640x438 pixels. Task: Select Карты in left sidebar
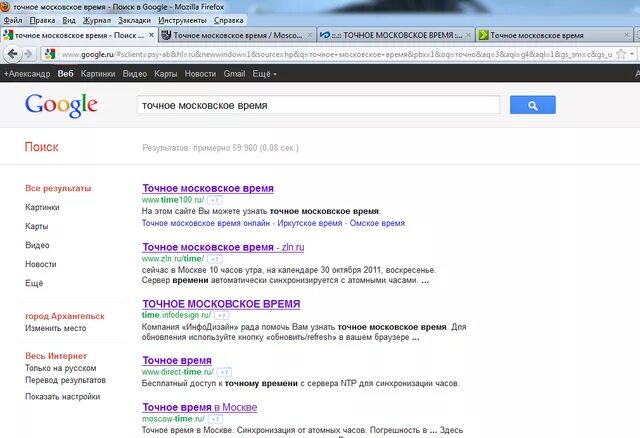pos(36,226)
